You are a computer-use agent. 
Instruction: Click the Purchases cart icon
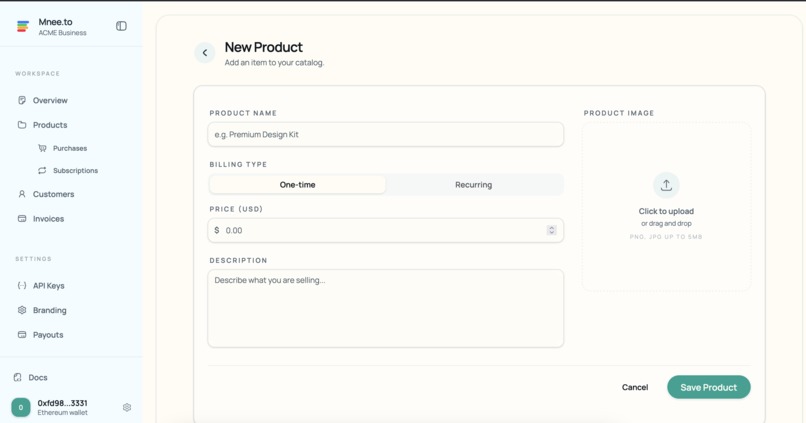coord(42,148)
